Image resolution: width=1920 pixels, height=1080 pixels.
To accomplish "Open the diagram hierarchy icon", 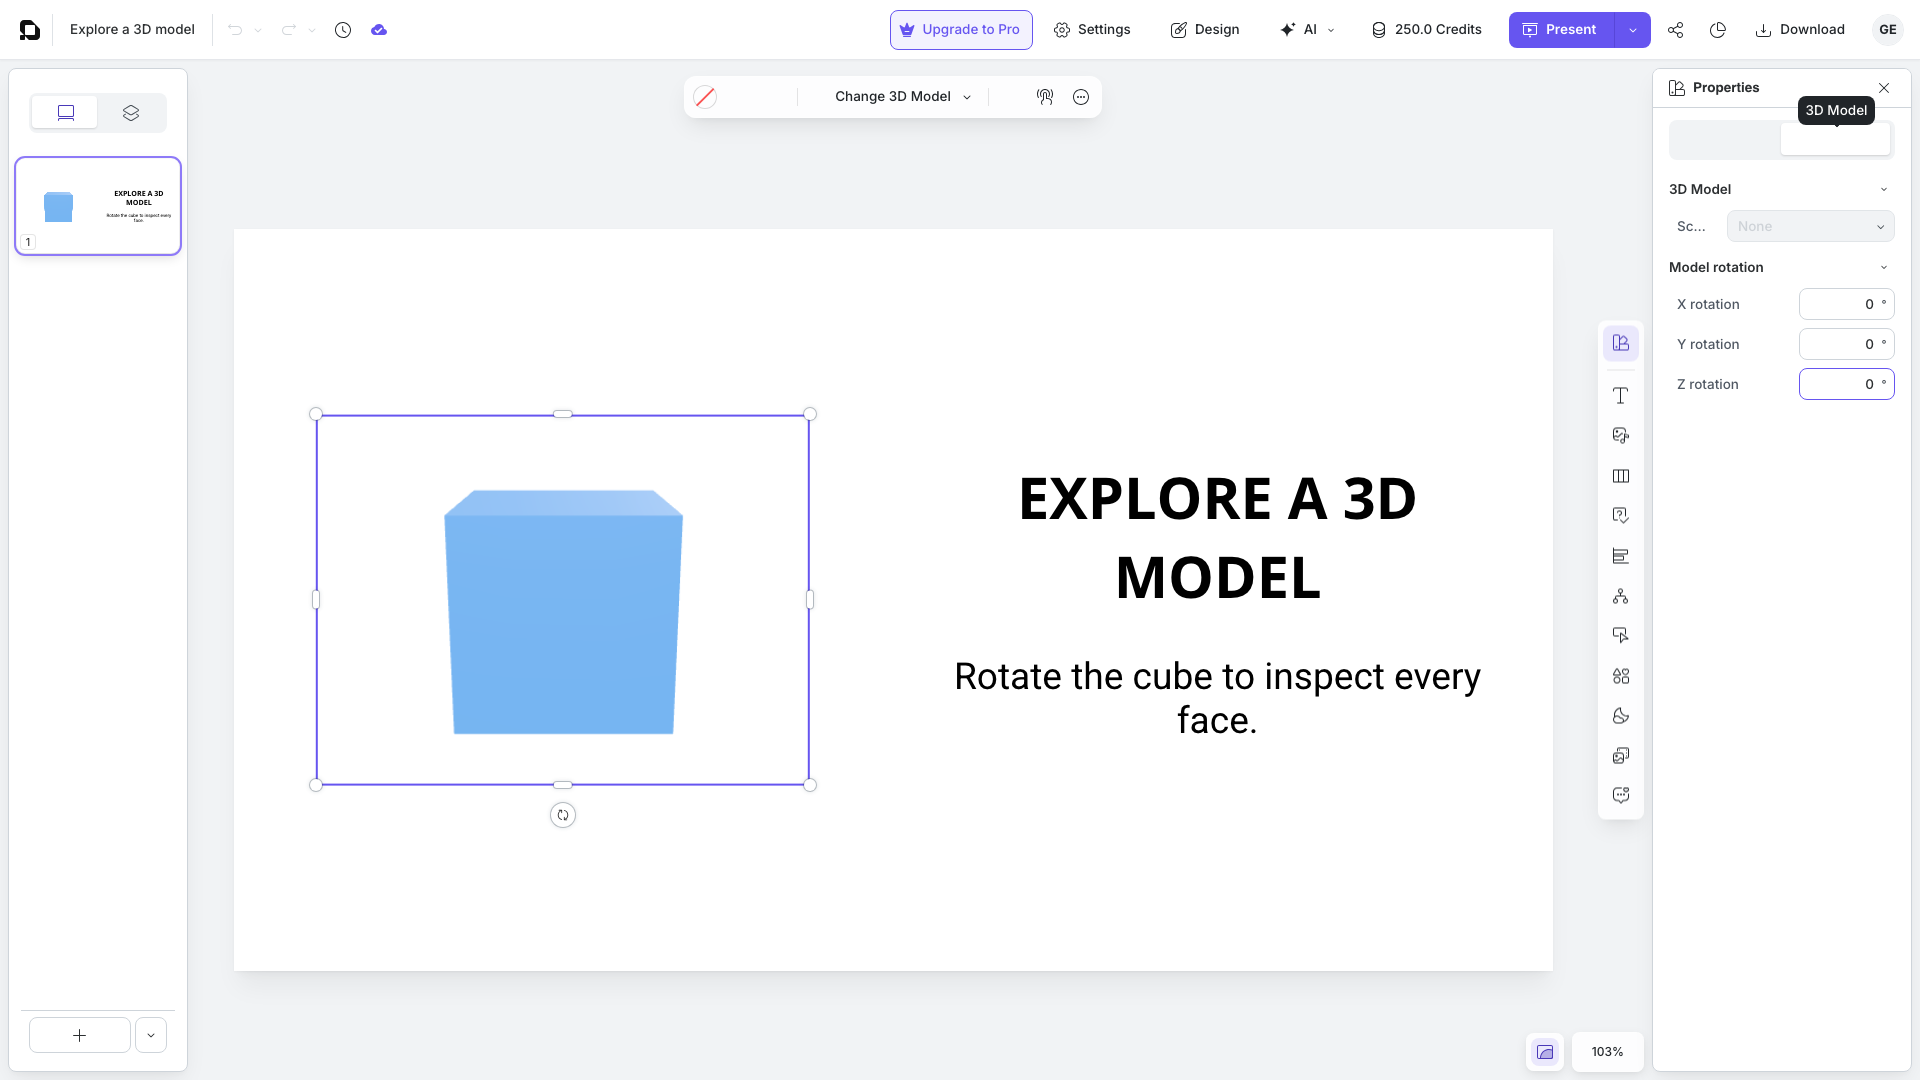I will (x=1621, y=596).
